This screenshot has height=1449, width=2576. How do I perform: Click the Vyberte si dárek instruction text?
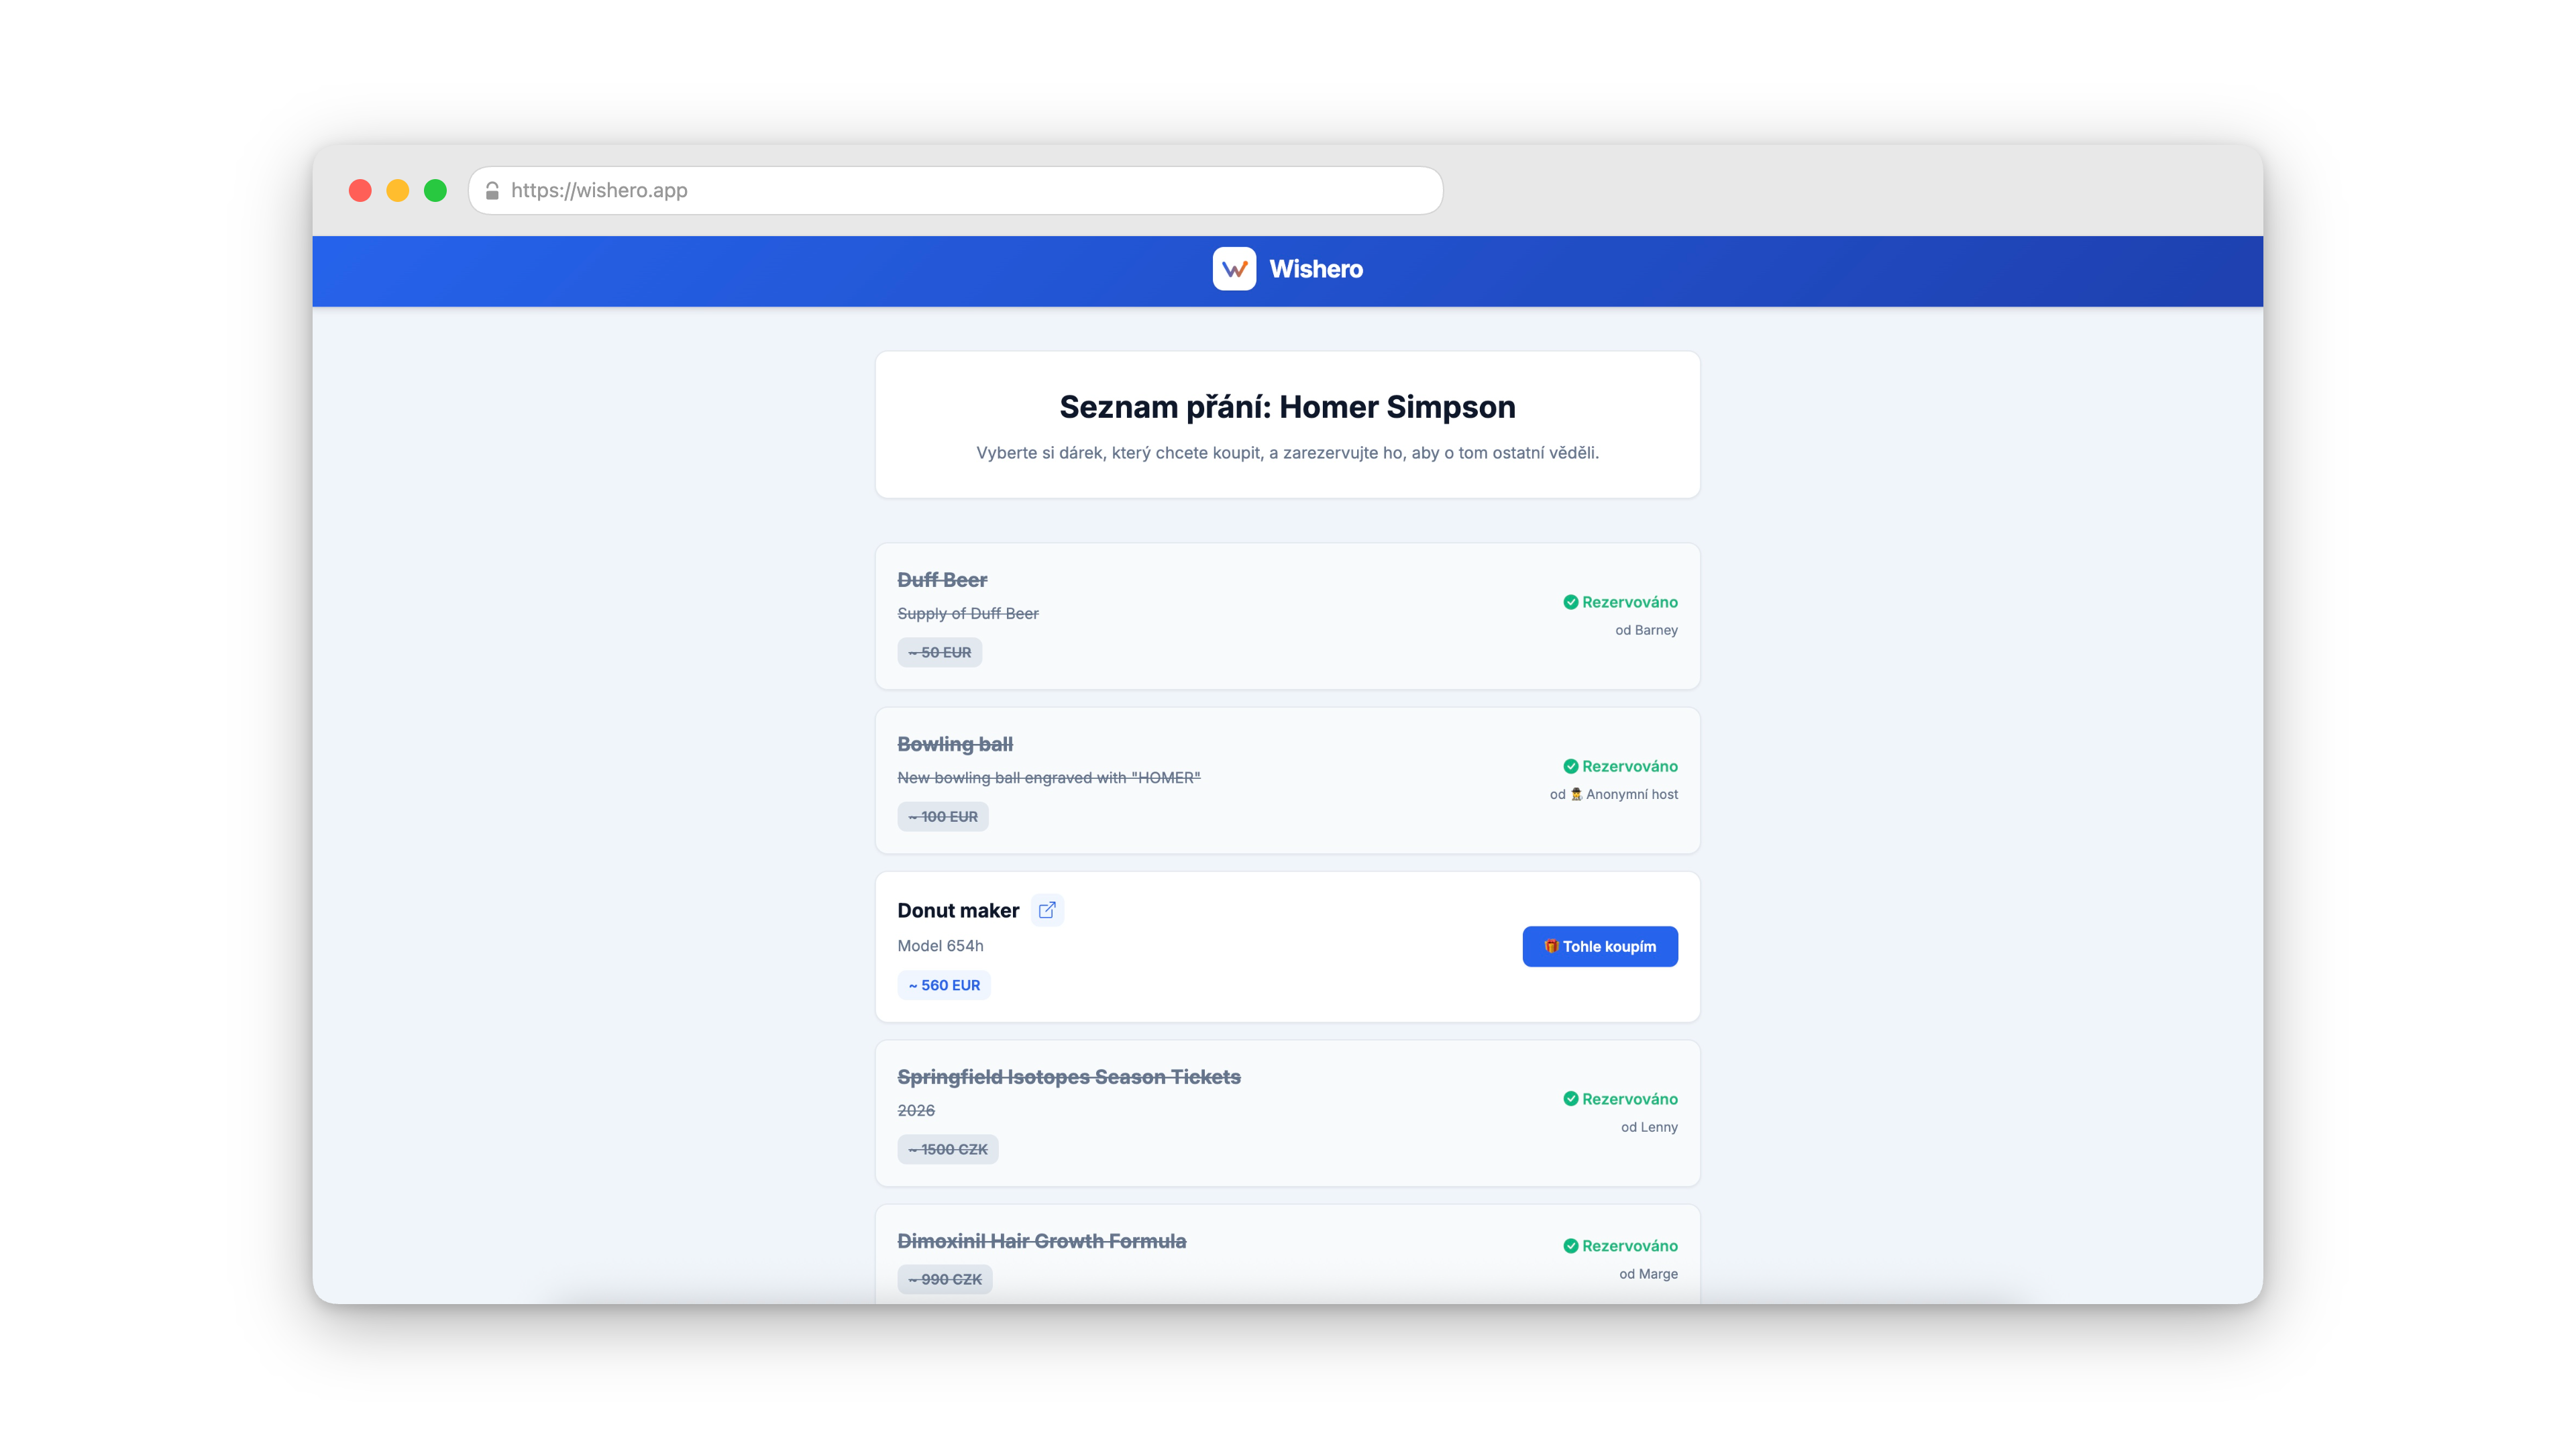click(1287, 453)
